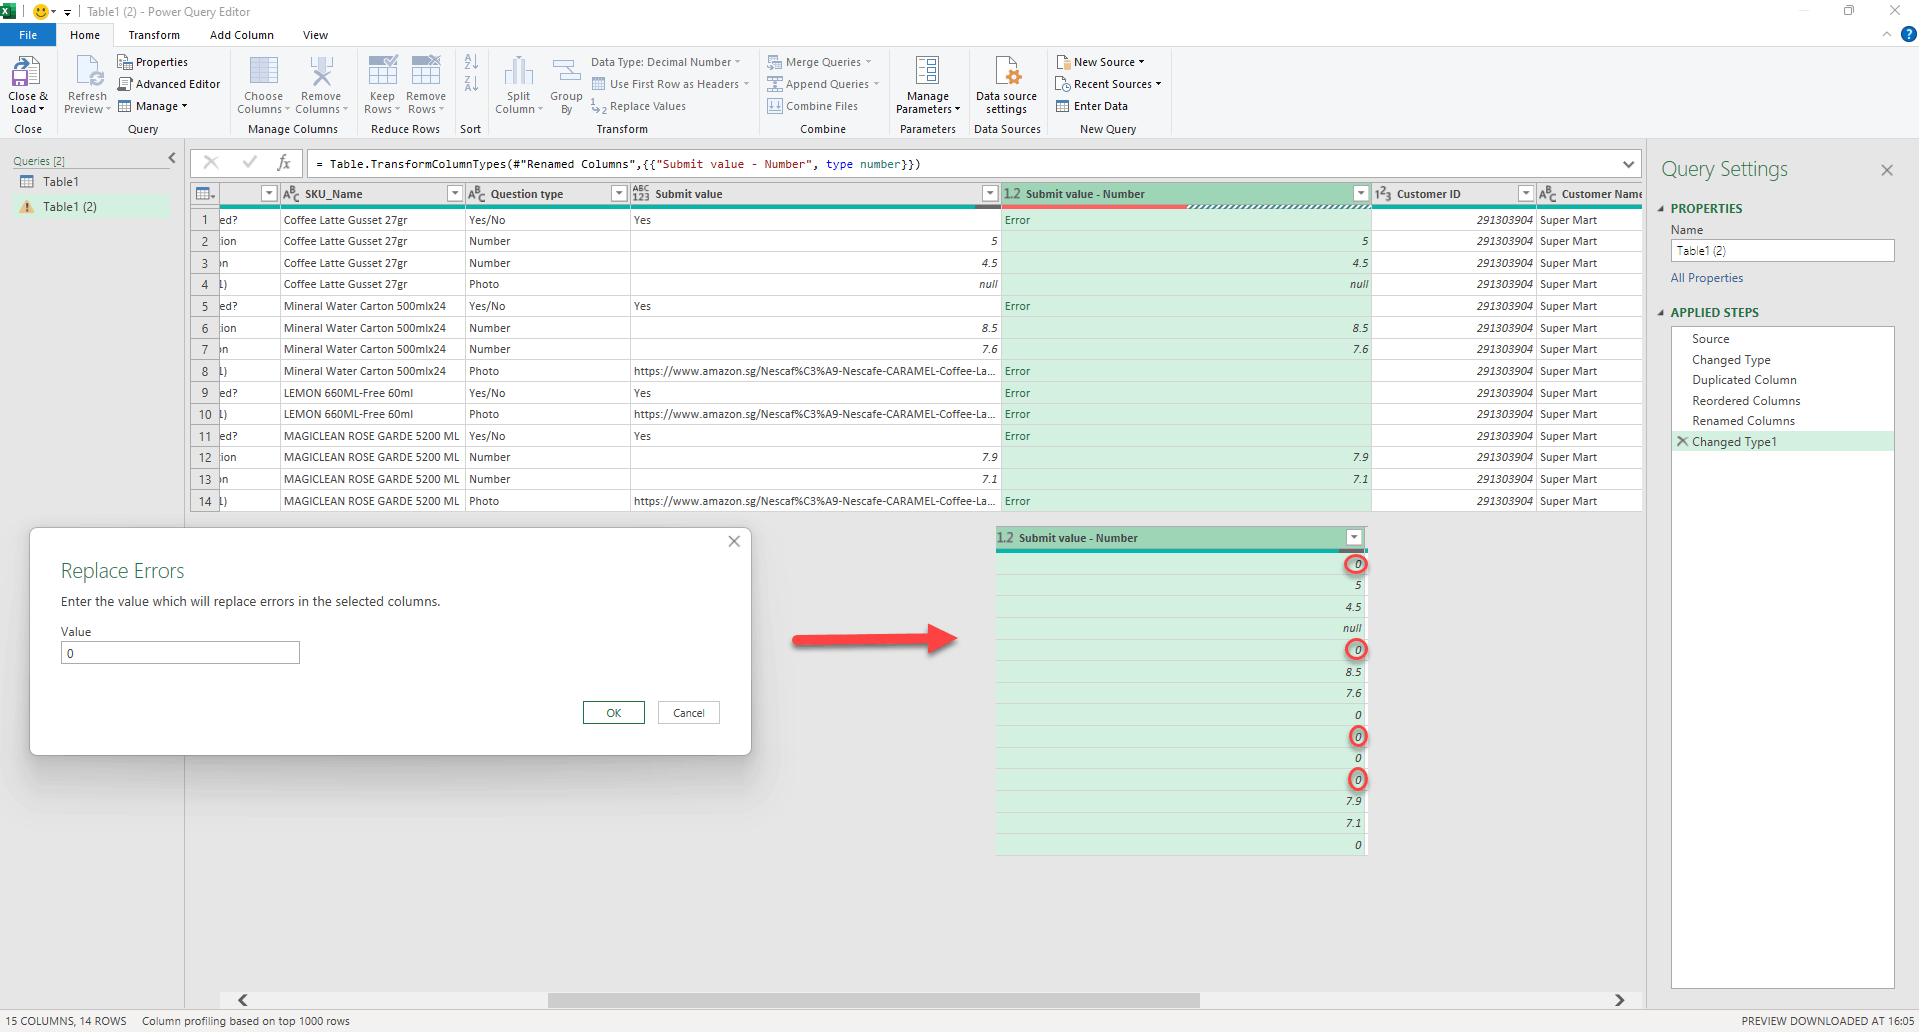Switch to the Transform tab
The image size is (1919, 1032).
coord(154,35)
